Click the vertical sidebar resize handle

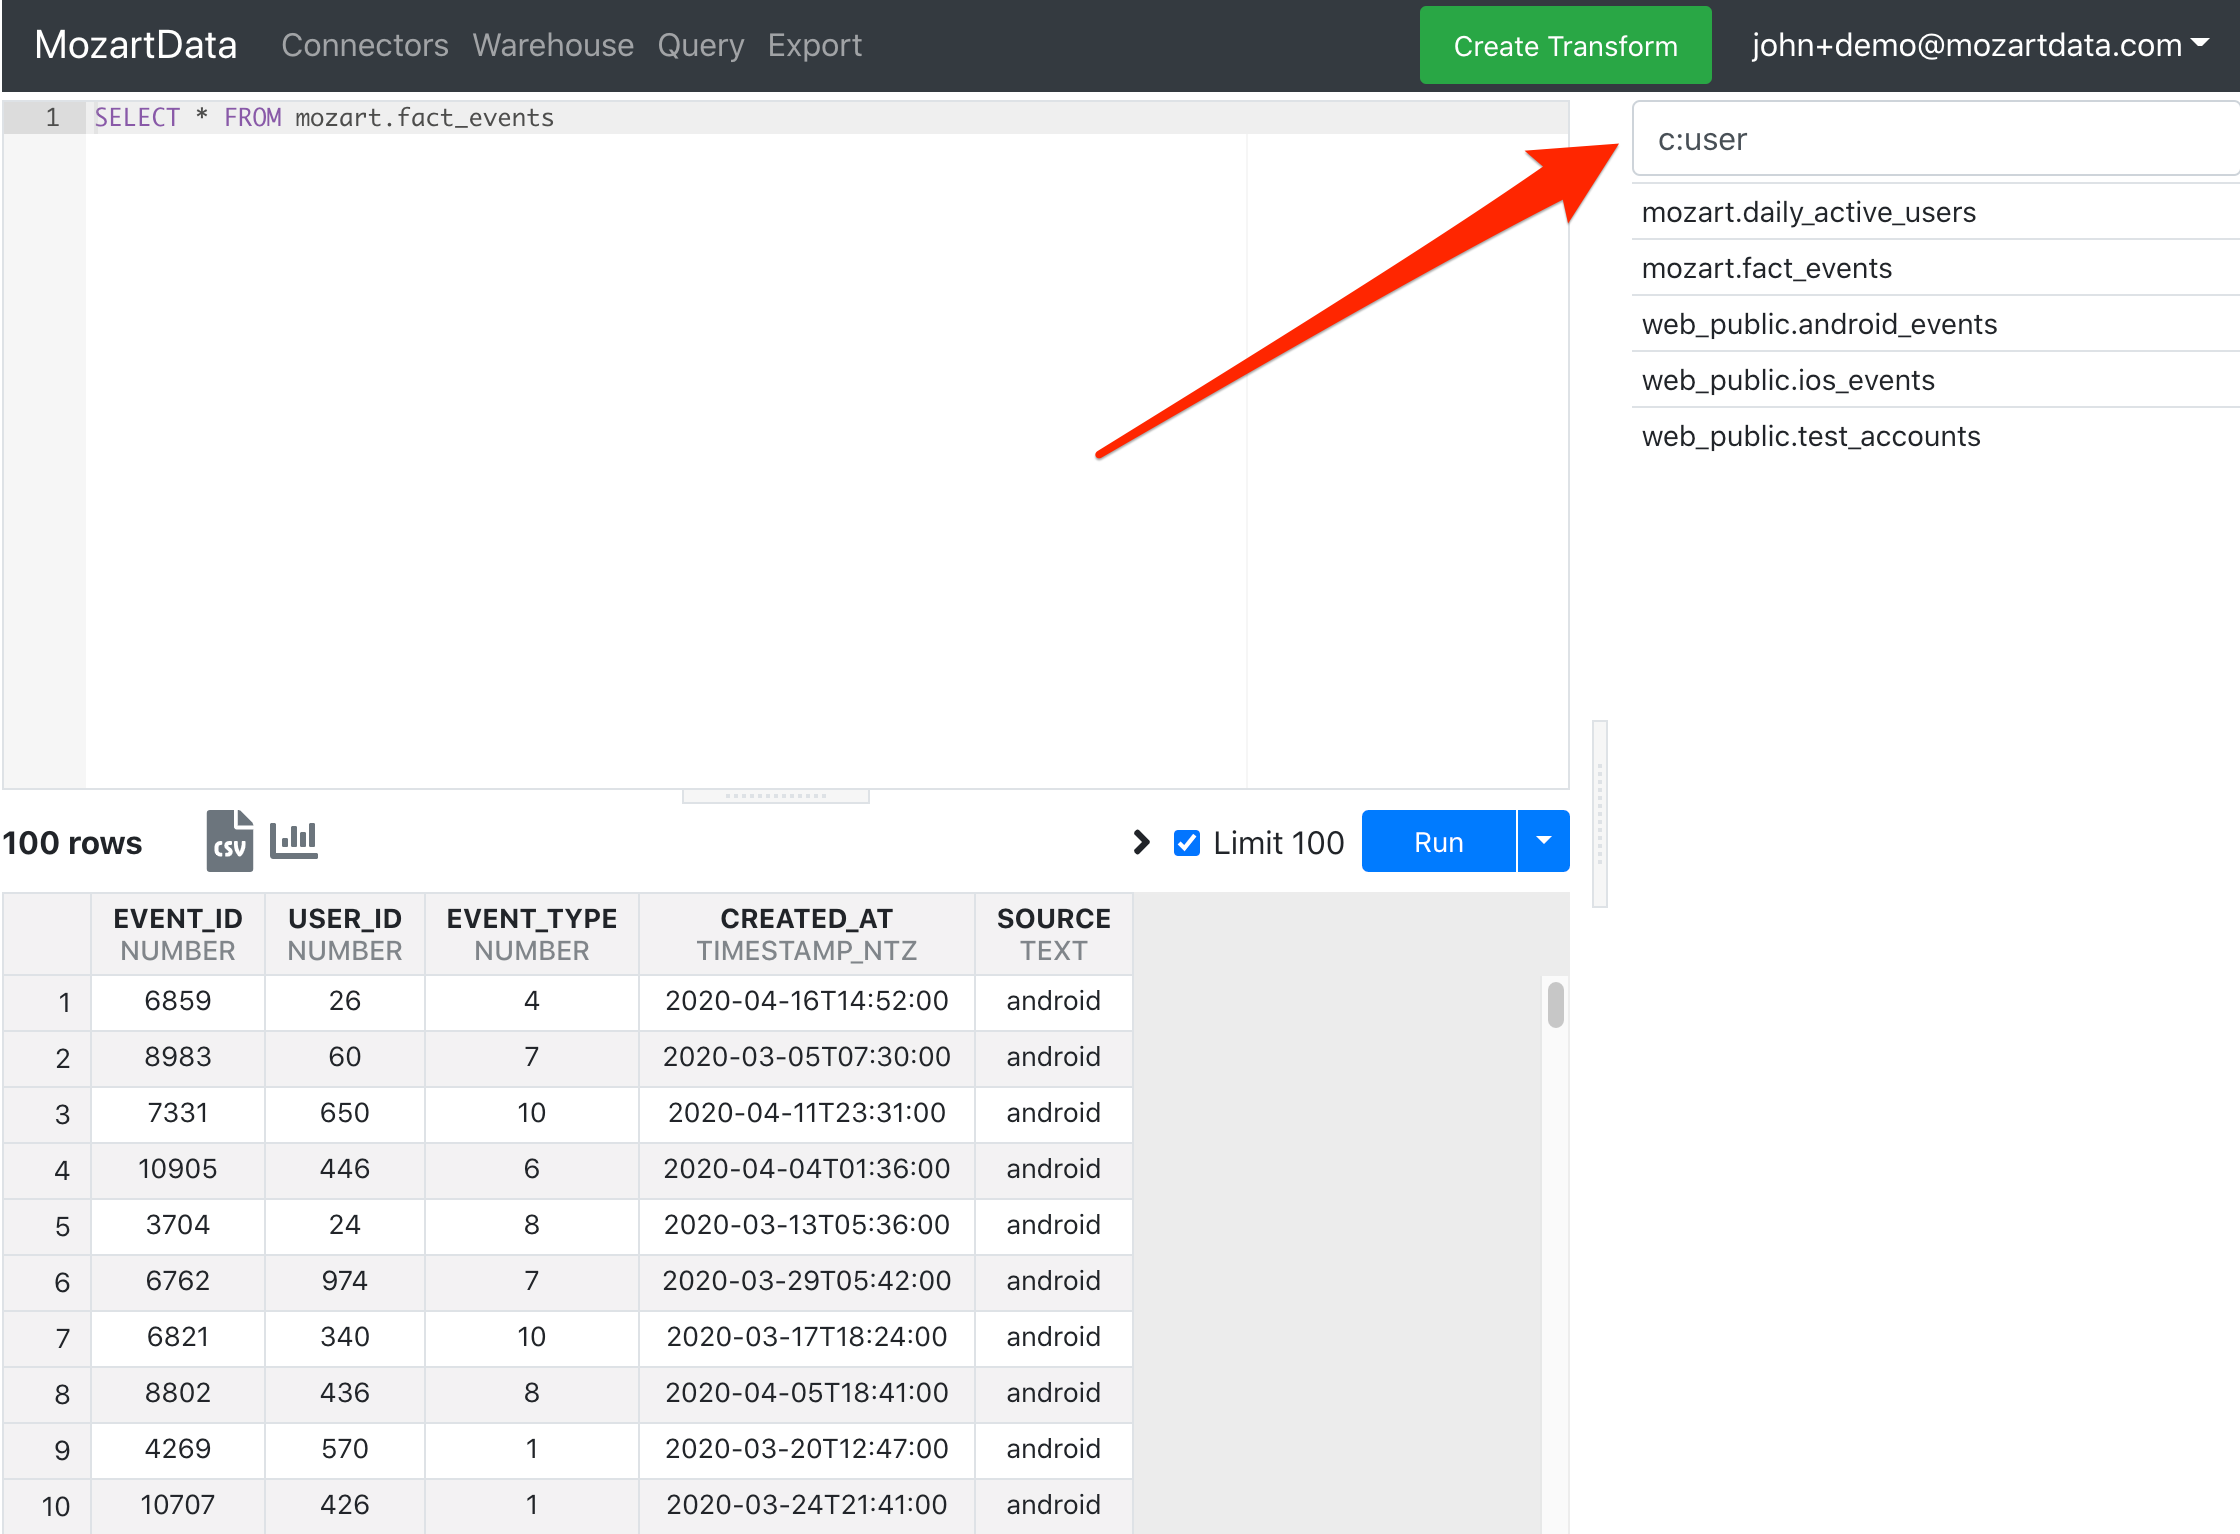(x=1600, y=813)
